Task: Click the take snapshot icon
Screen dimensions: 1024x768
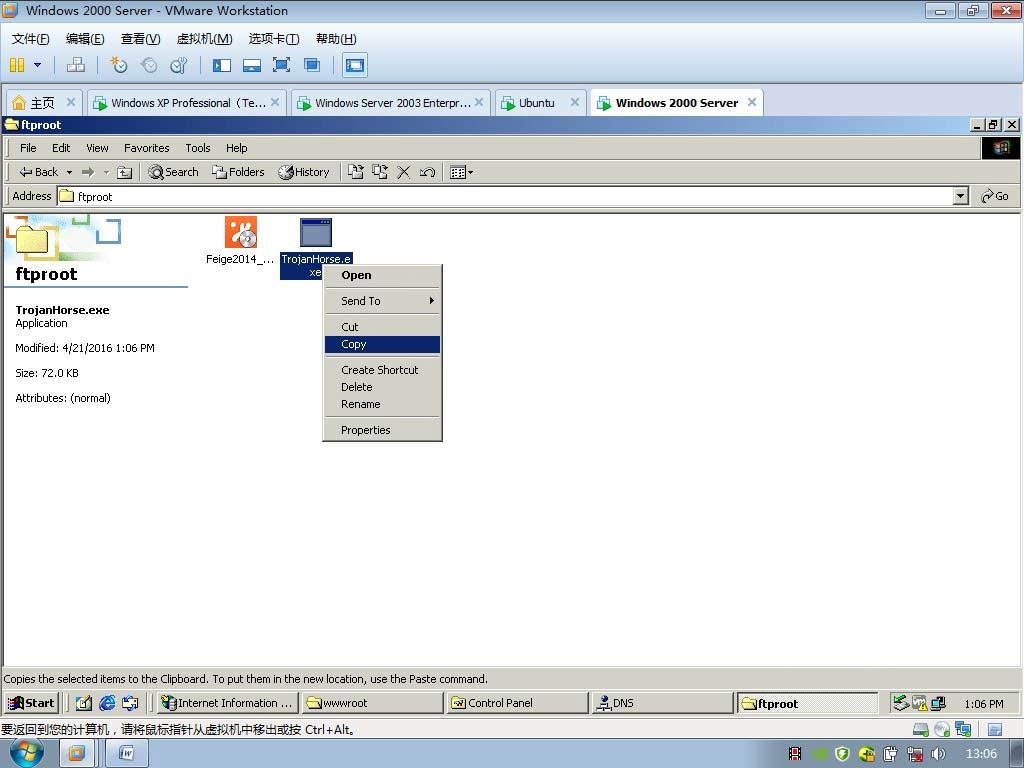Action: pyautogui.click(x=119, y=65)
